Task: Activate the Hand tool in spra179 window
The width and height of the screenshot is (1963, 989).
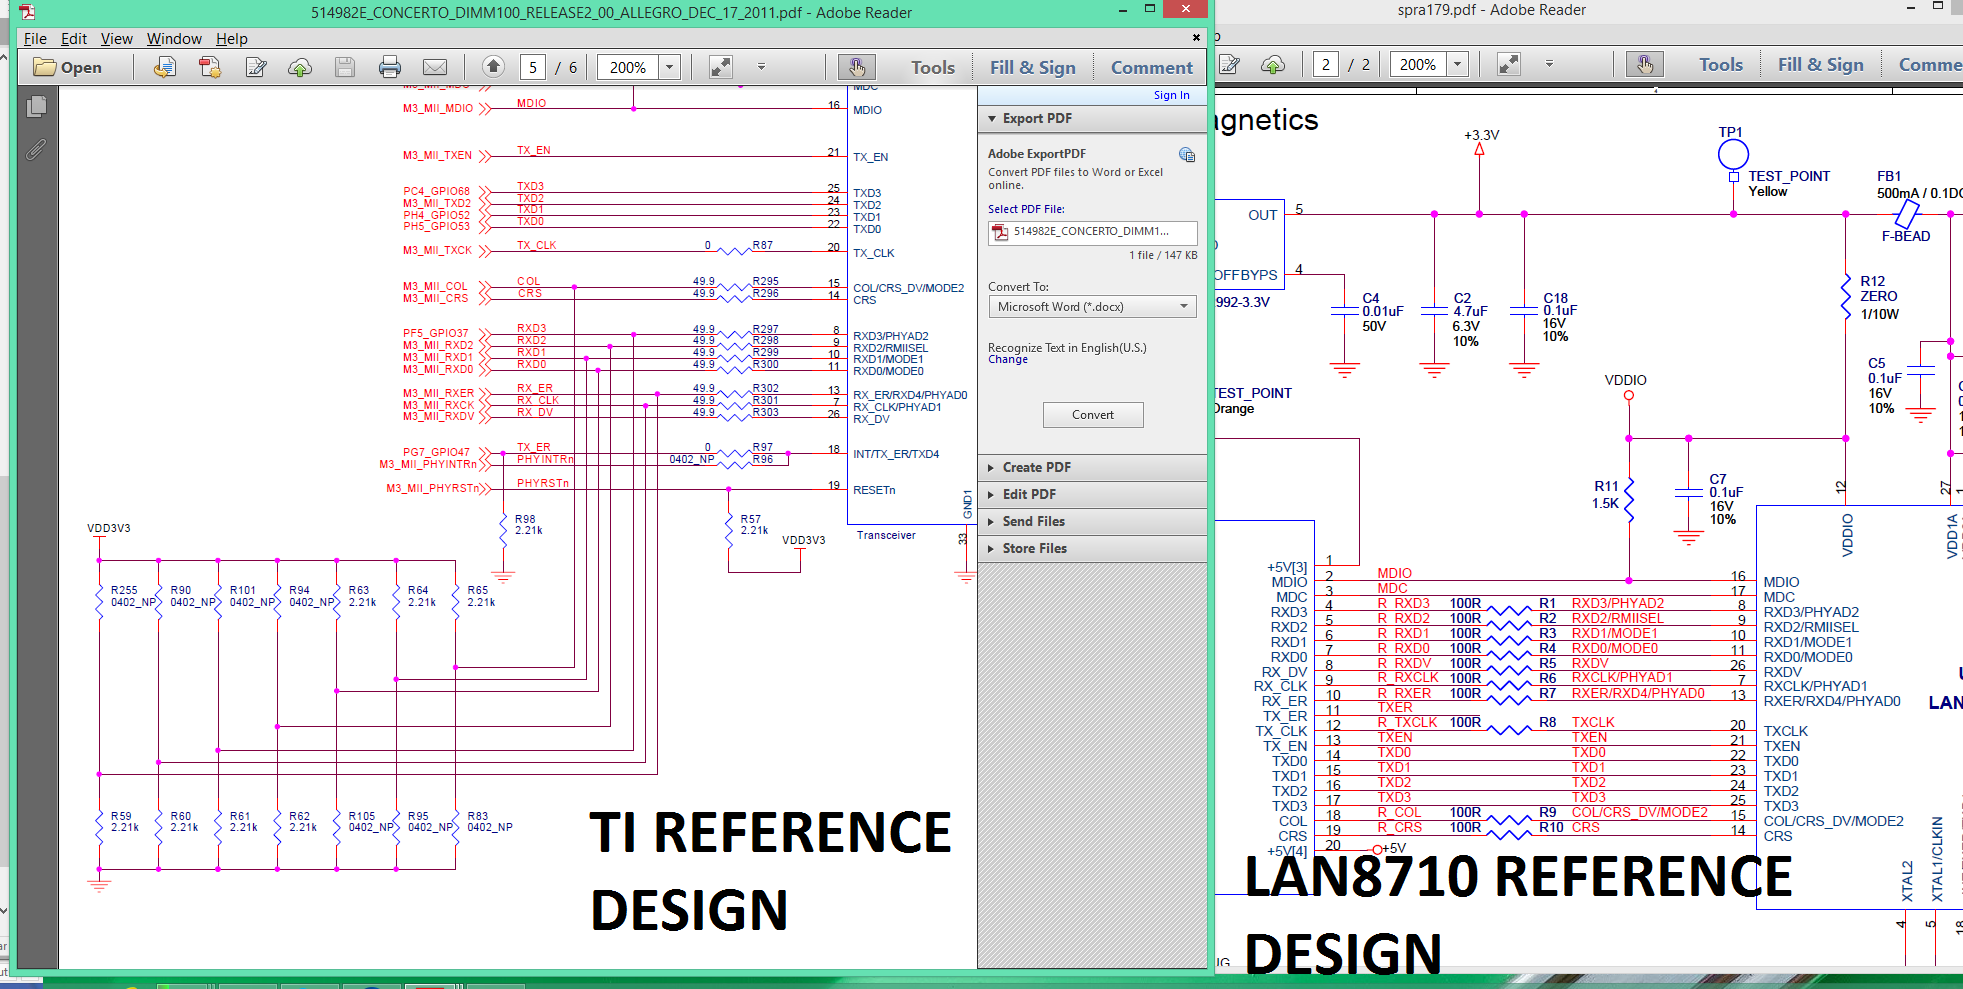Action: click(x=1645, y=63)
